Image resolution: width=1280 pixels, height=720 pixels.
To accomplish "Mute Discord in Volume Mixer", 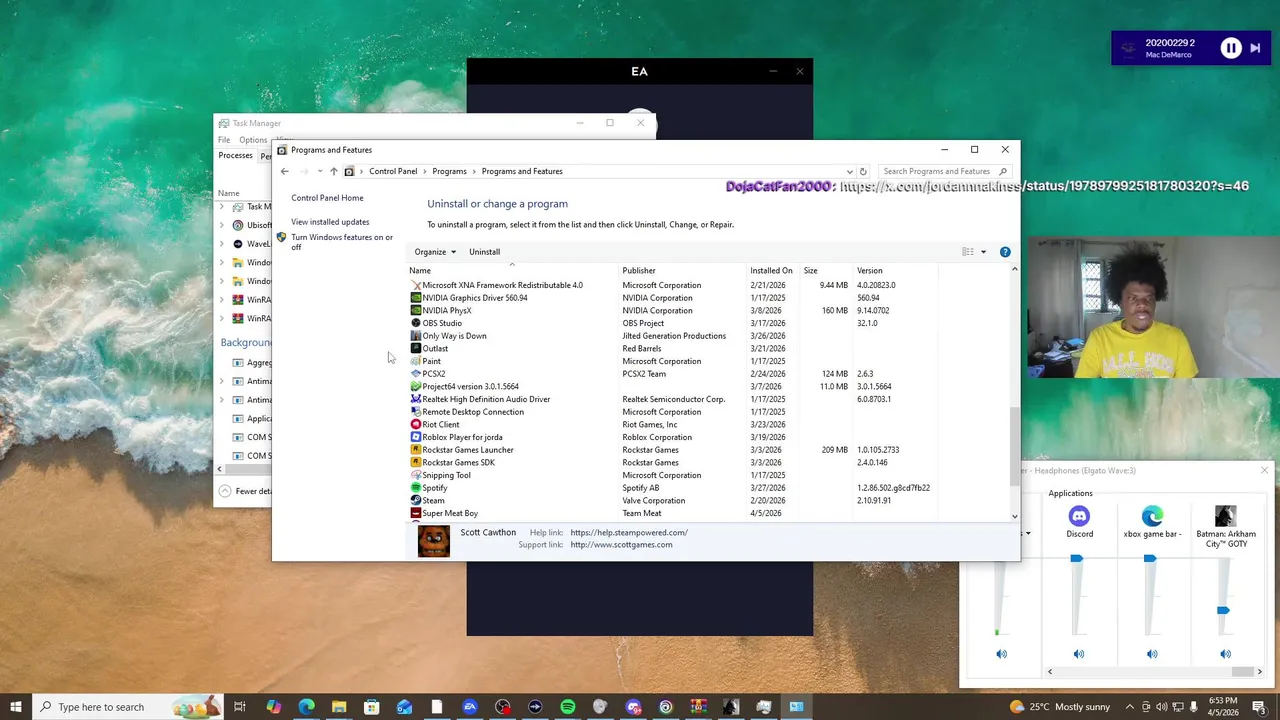I will (x=1078, y=654).
